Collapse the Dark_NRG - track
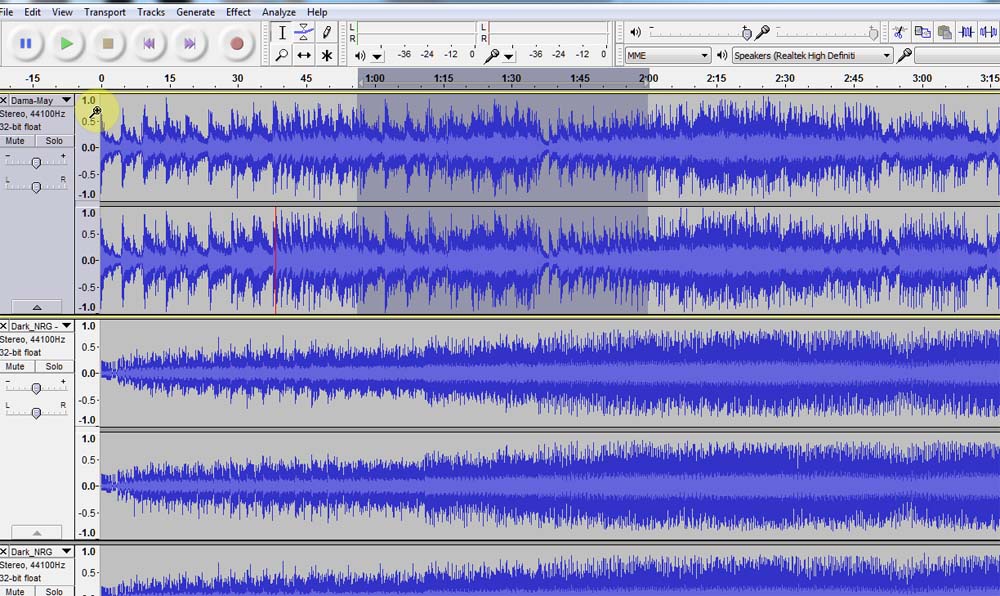1000x596 pixels. (37, 532)
